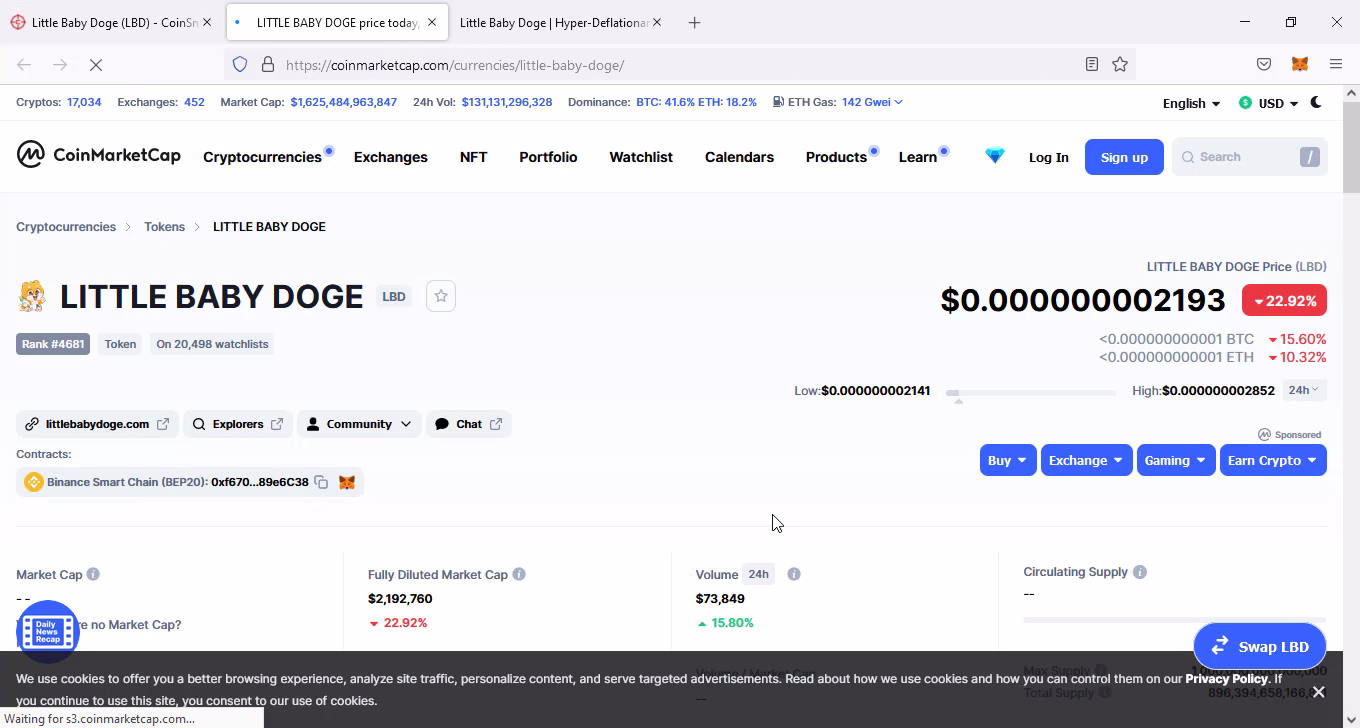1360x728 pixels.
Task: Copy the BEP20 contract address
Action: 321,482
